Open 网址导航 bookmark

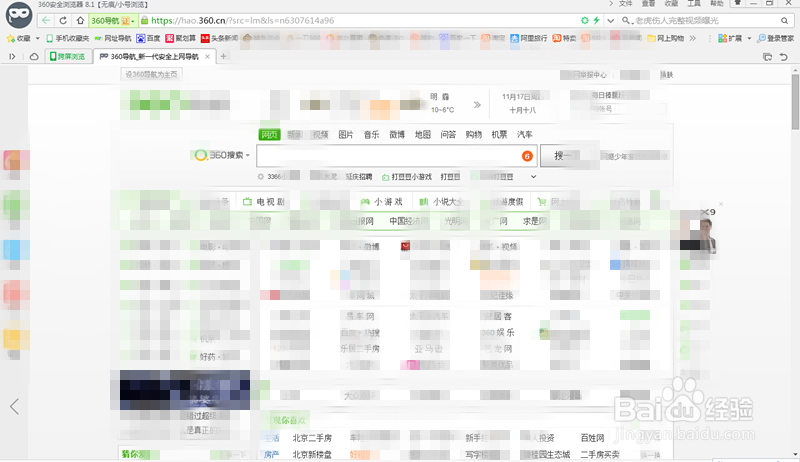tap(113, 38)
